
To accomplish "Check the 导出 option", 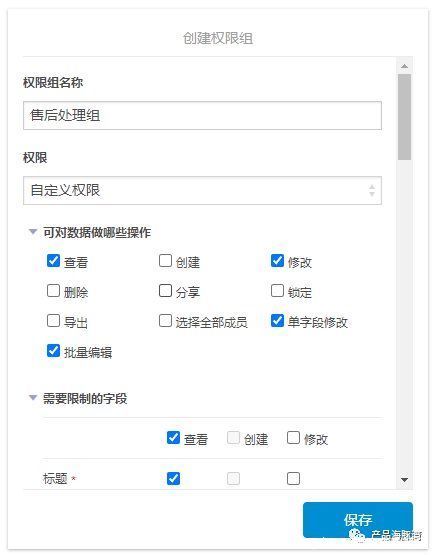I will tap(53, 321).
